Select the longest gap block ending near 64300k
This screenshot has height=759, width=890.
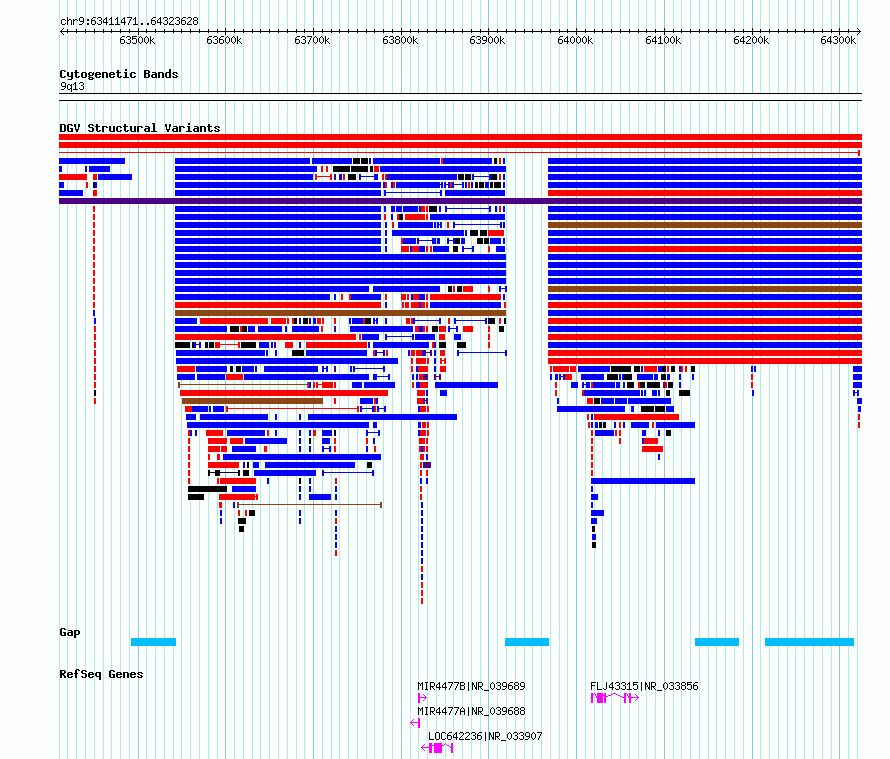click(x=809, y=642)
